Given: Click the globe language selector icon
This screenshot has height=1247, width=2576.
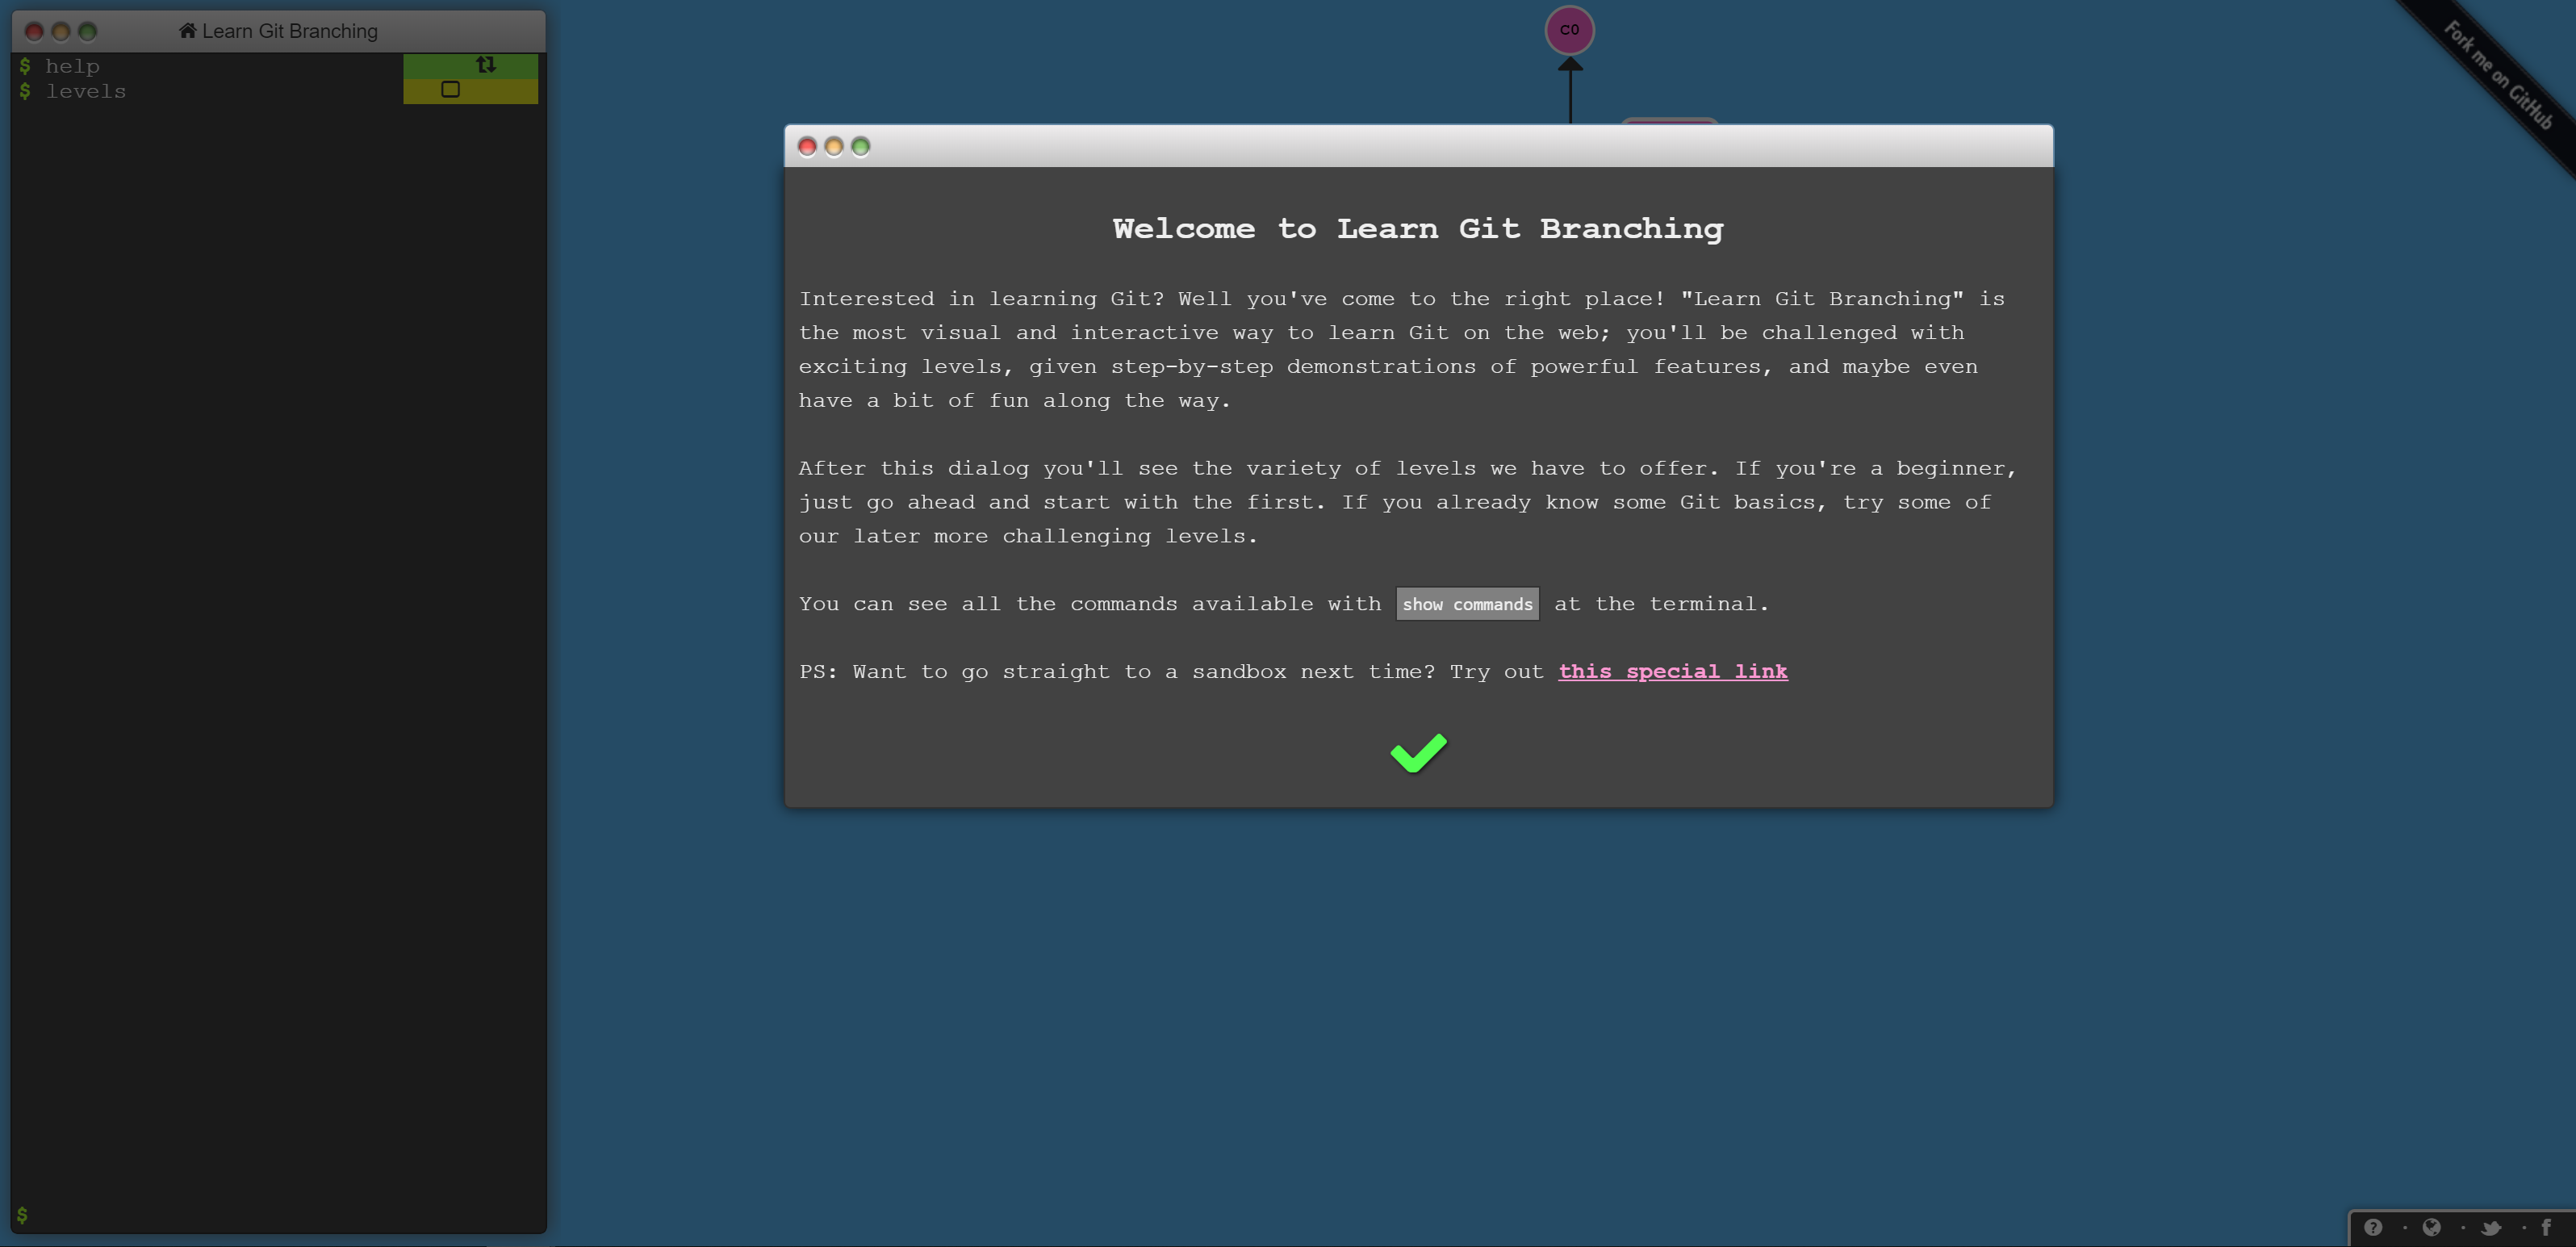Looking at the screenshot, I should tap(2432, 1227).
